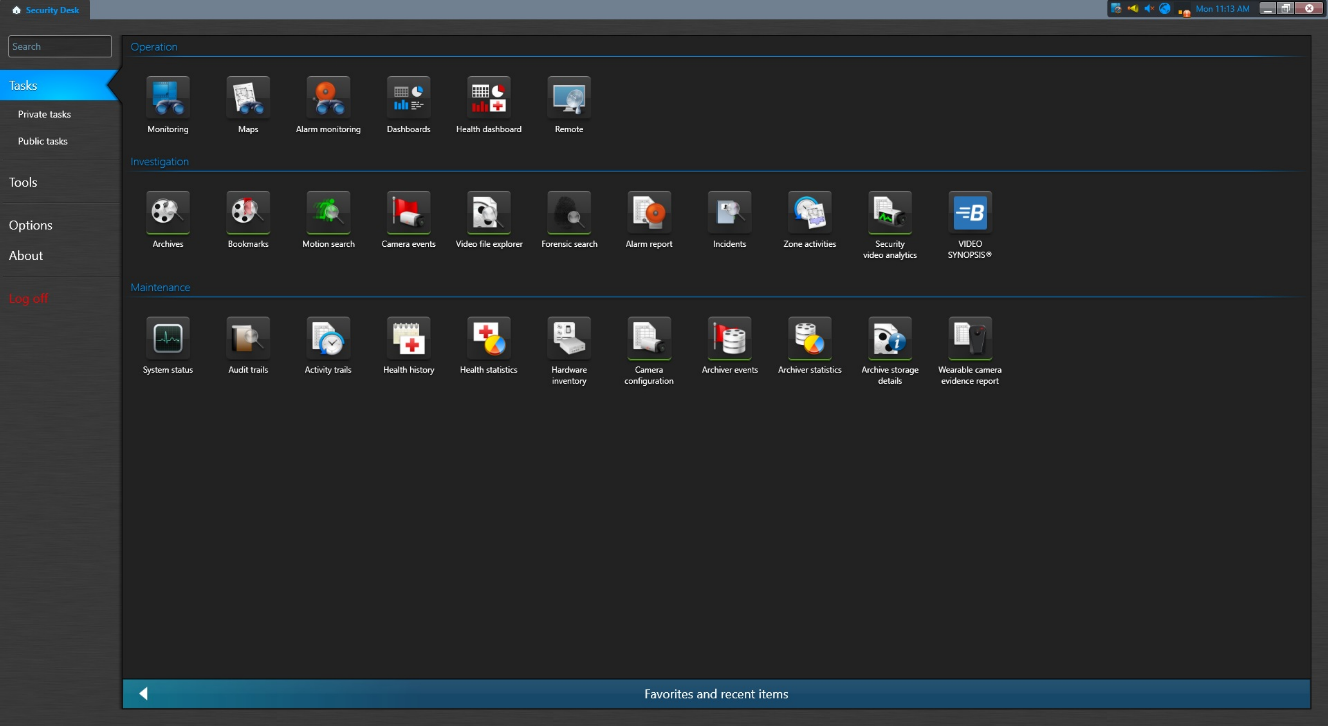Open Health history

tap(408, 346)
